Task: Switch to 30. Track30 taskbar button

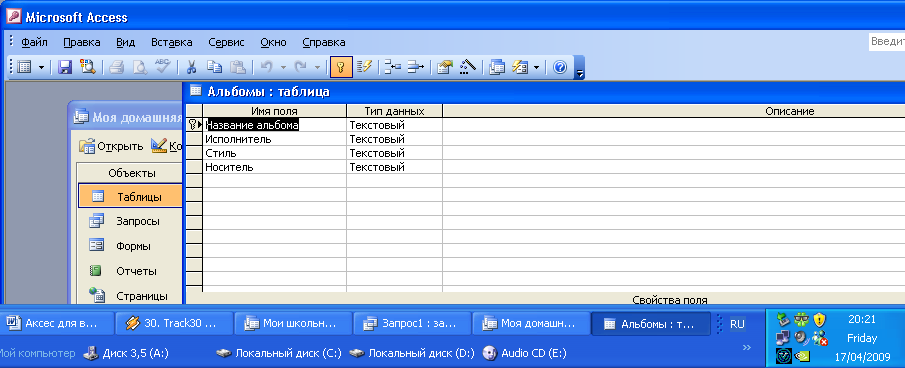Action: pyautogui.click(x=174, y=324)
